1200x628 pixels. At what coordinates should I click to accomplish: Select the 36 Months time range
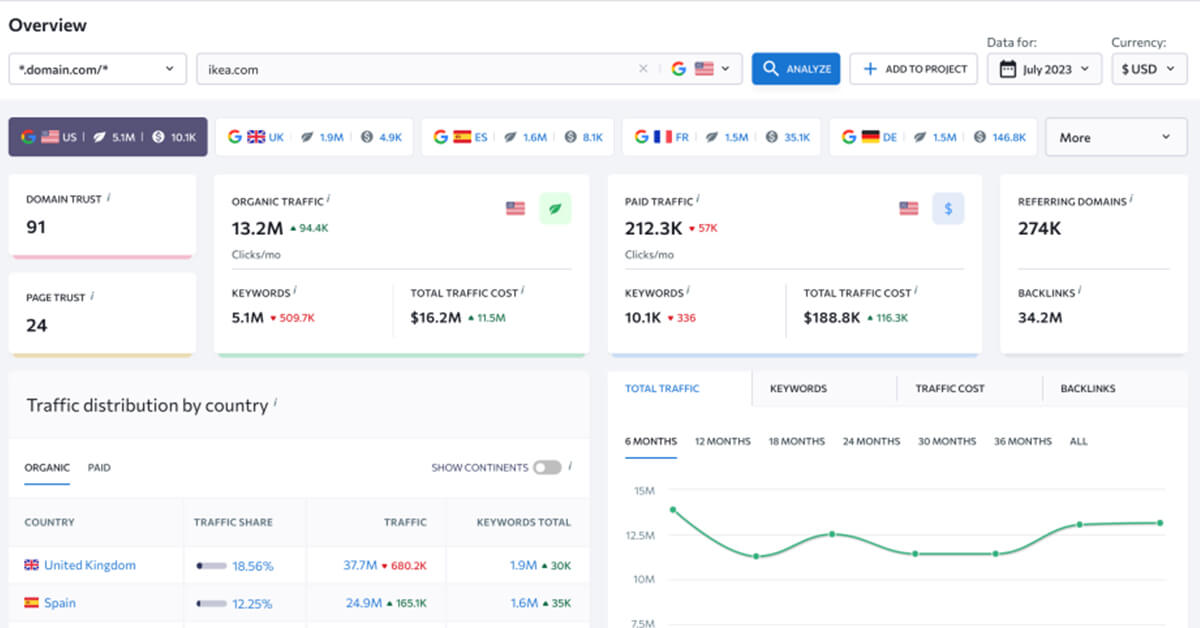1023,441
